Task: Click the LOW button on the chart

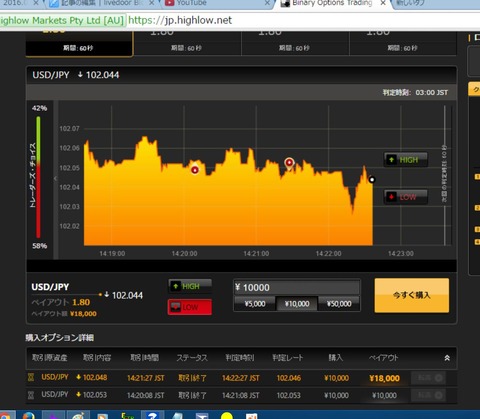Action: [406, 197]
